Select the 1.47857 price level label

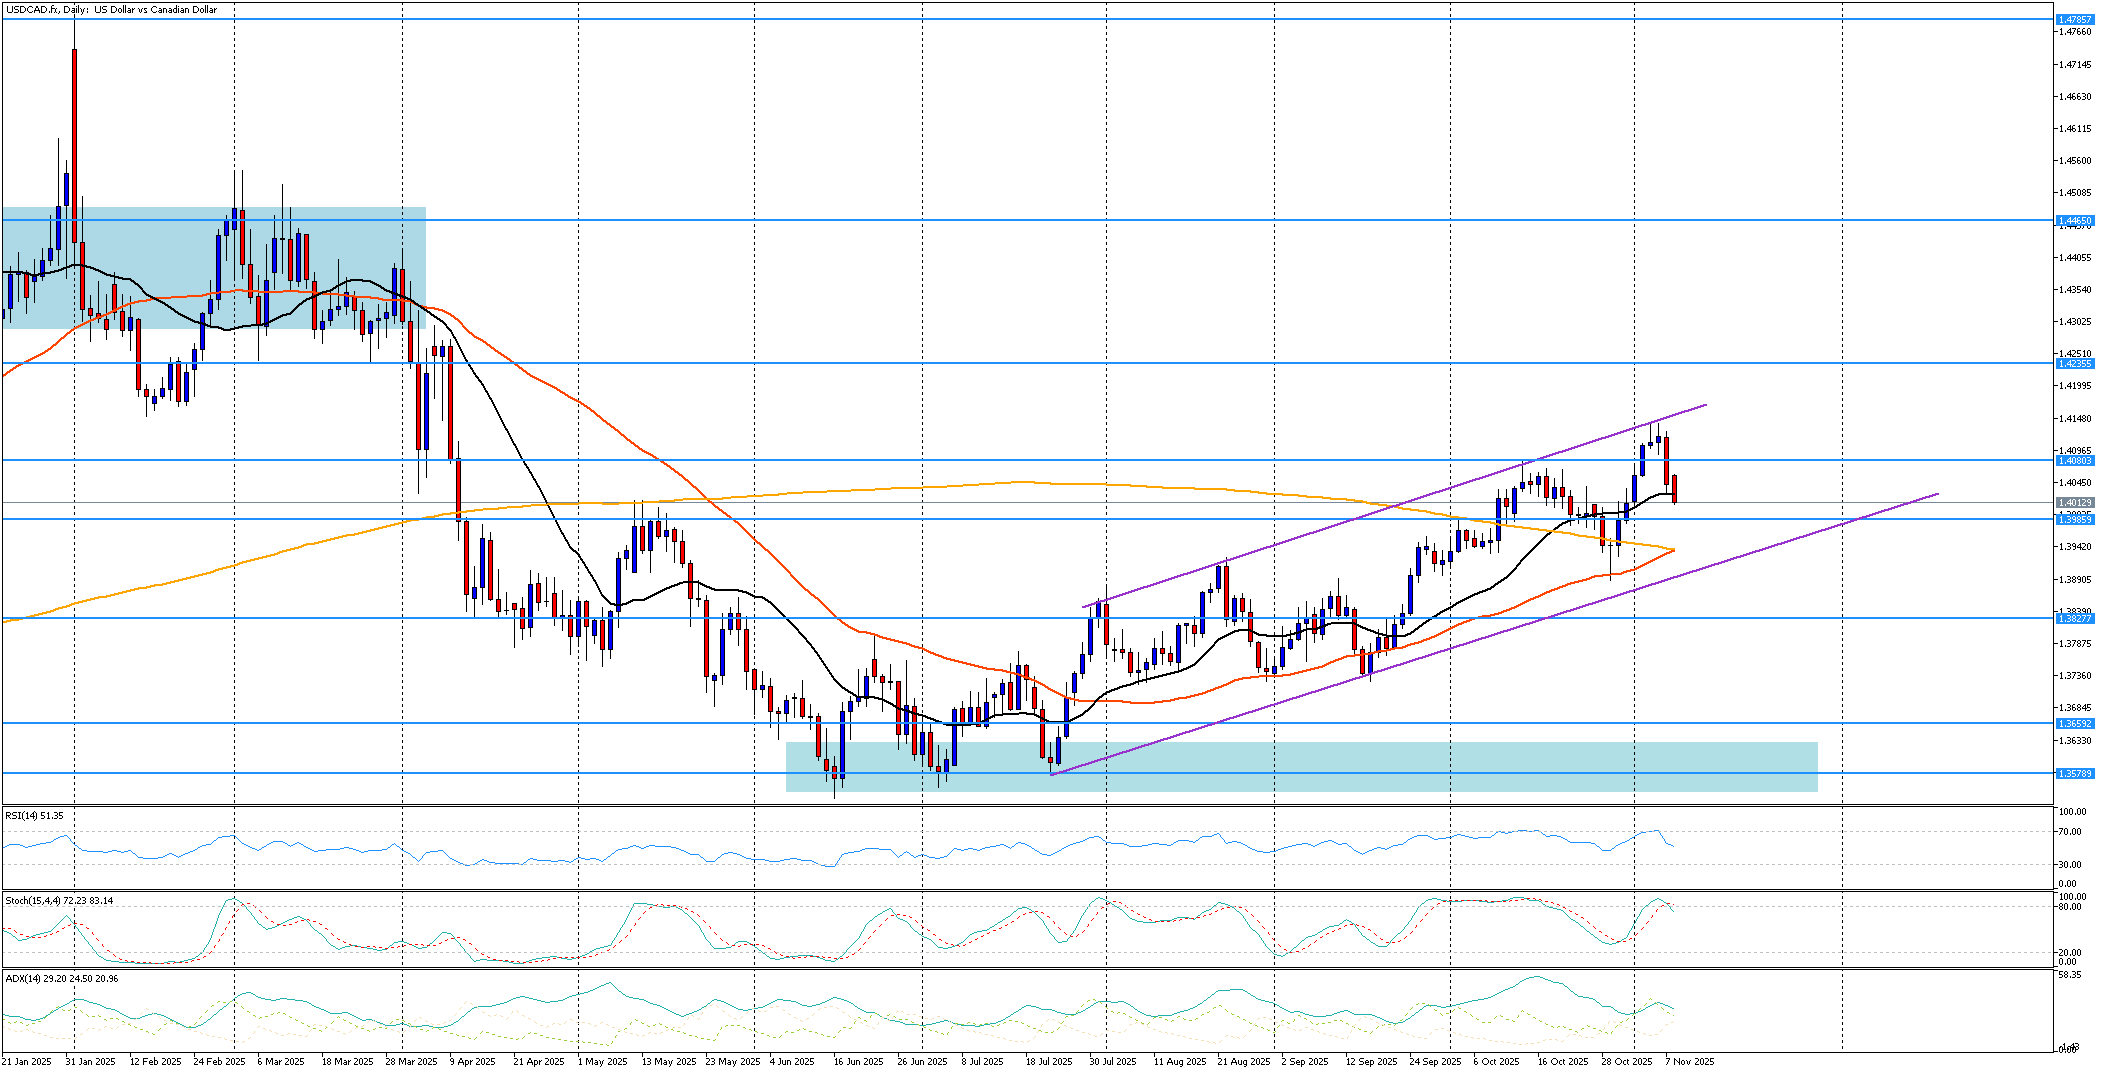pyautogui.click(x=2074, y=19)
